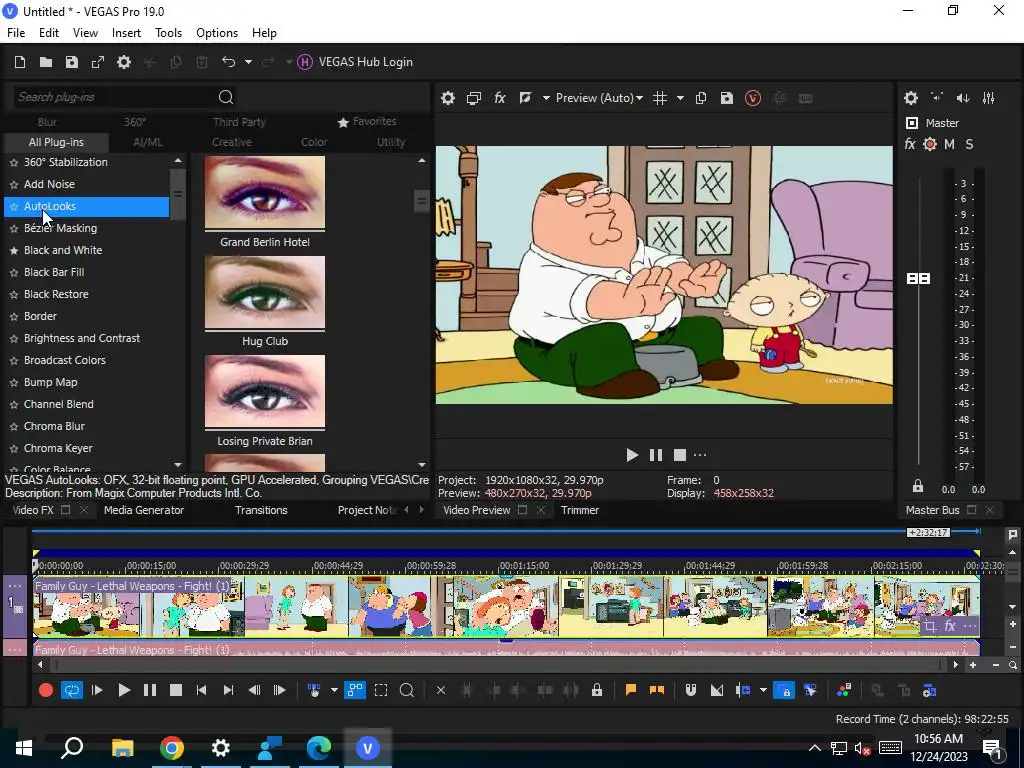Mute the Master bus with M
Screen dimensions: 1024x768
949,144
